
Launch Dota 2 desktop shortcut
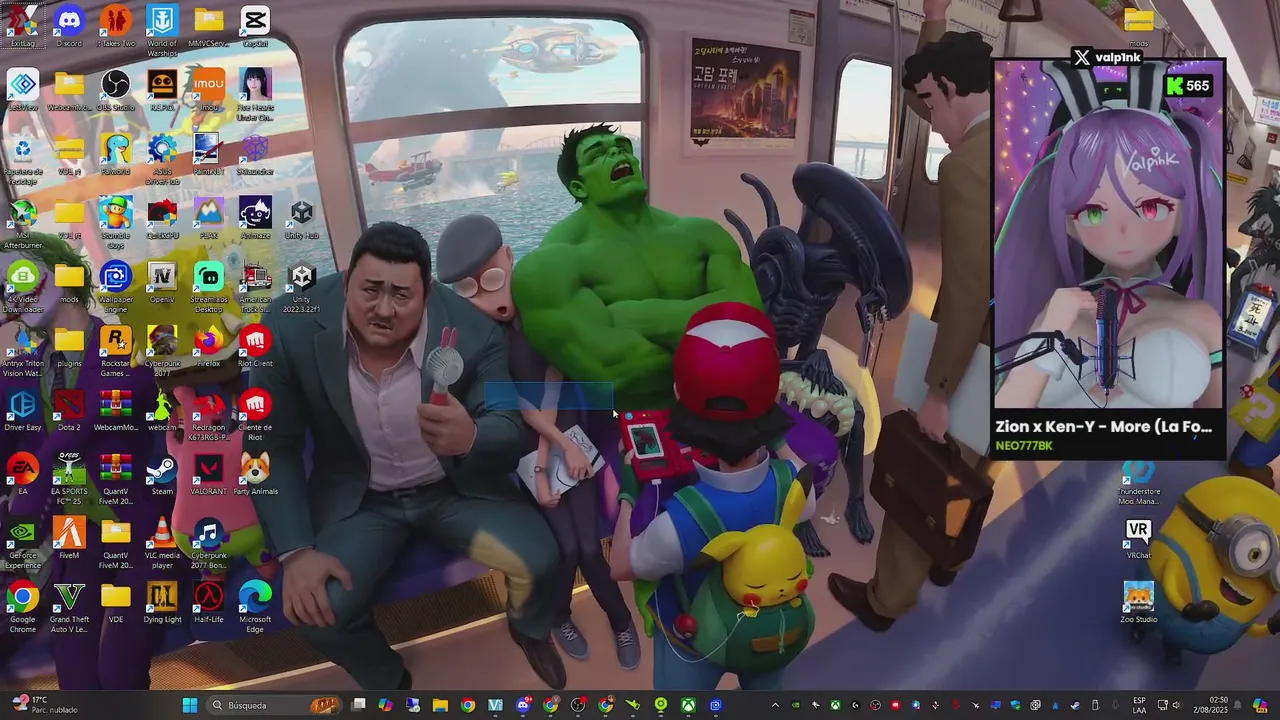pyautogui.click(x=69, y=410)
